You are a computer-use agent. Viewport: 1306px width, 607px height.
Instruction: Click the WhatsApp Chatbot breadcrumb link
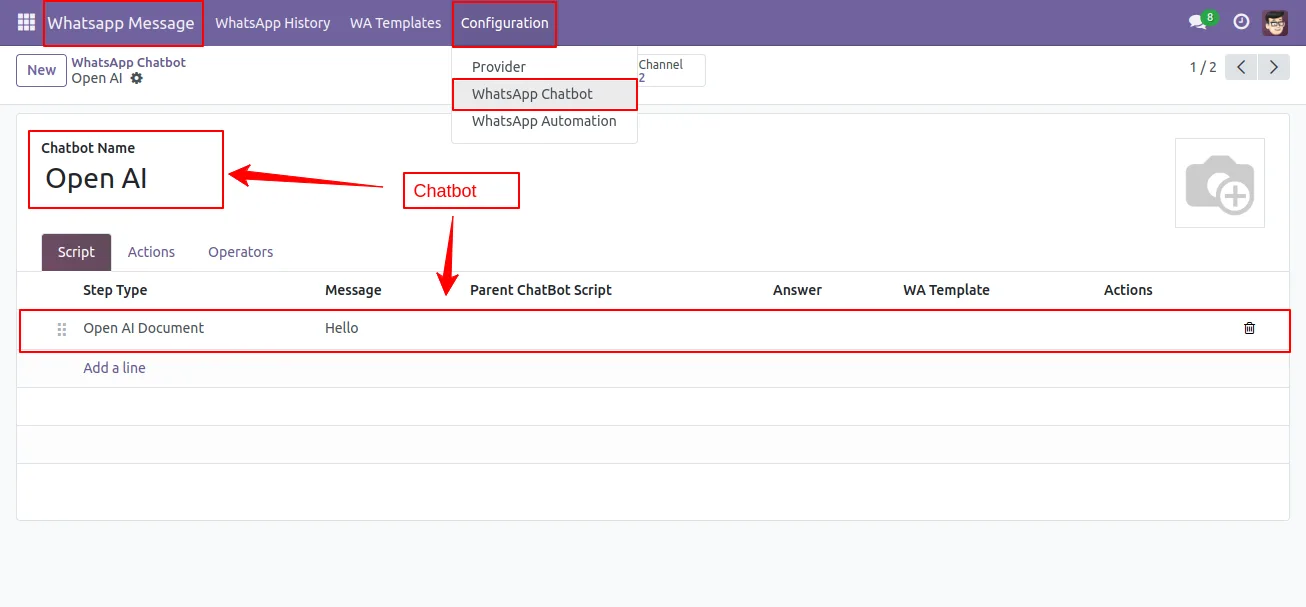[x=128, y=62]
